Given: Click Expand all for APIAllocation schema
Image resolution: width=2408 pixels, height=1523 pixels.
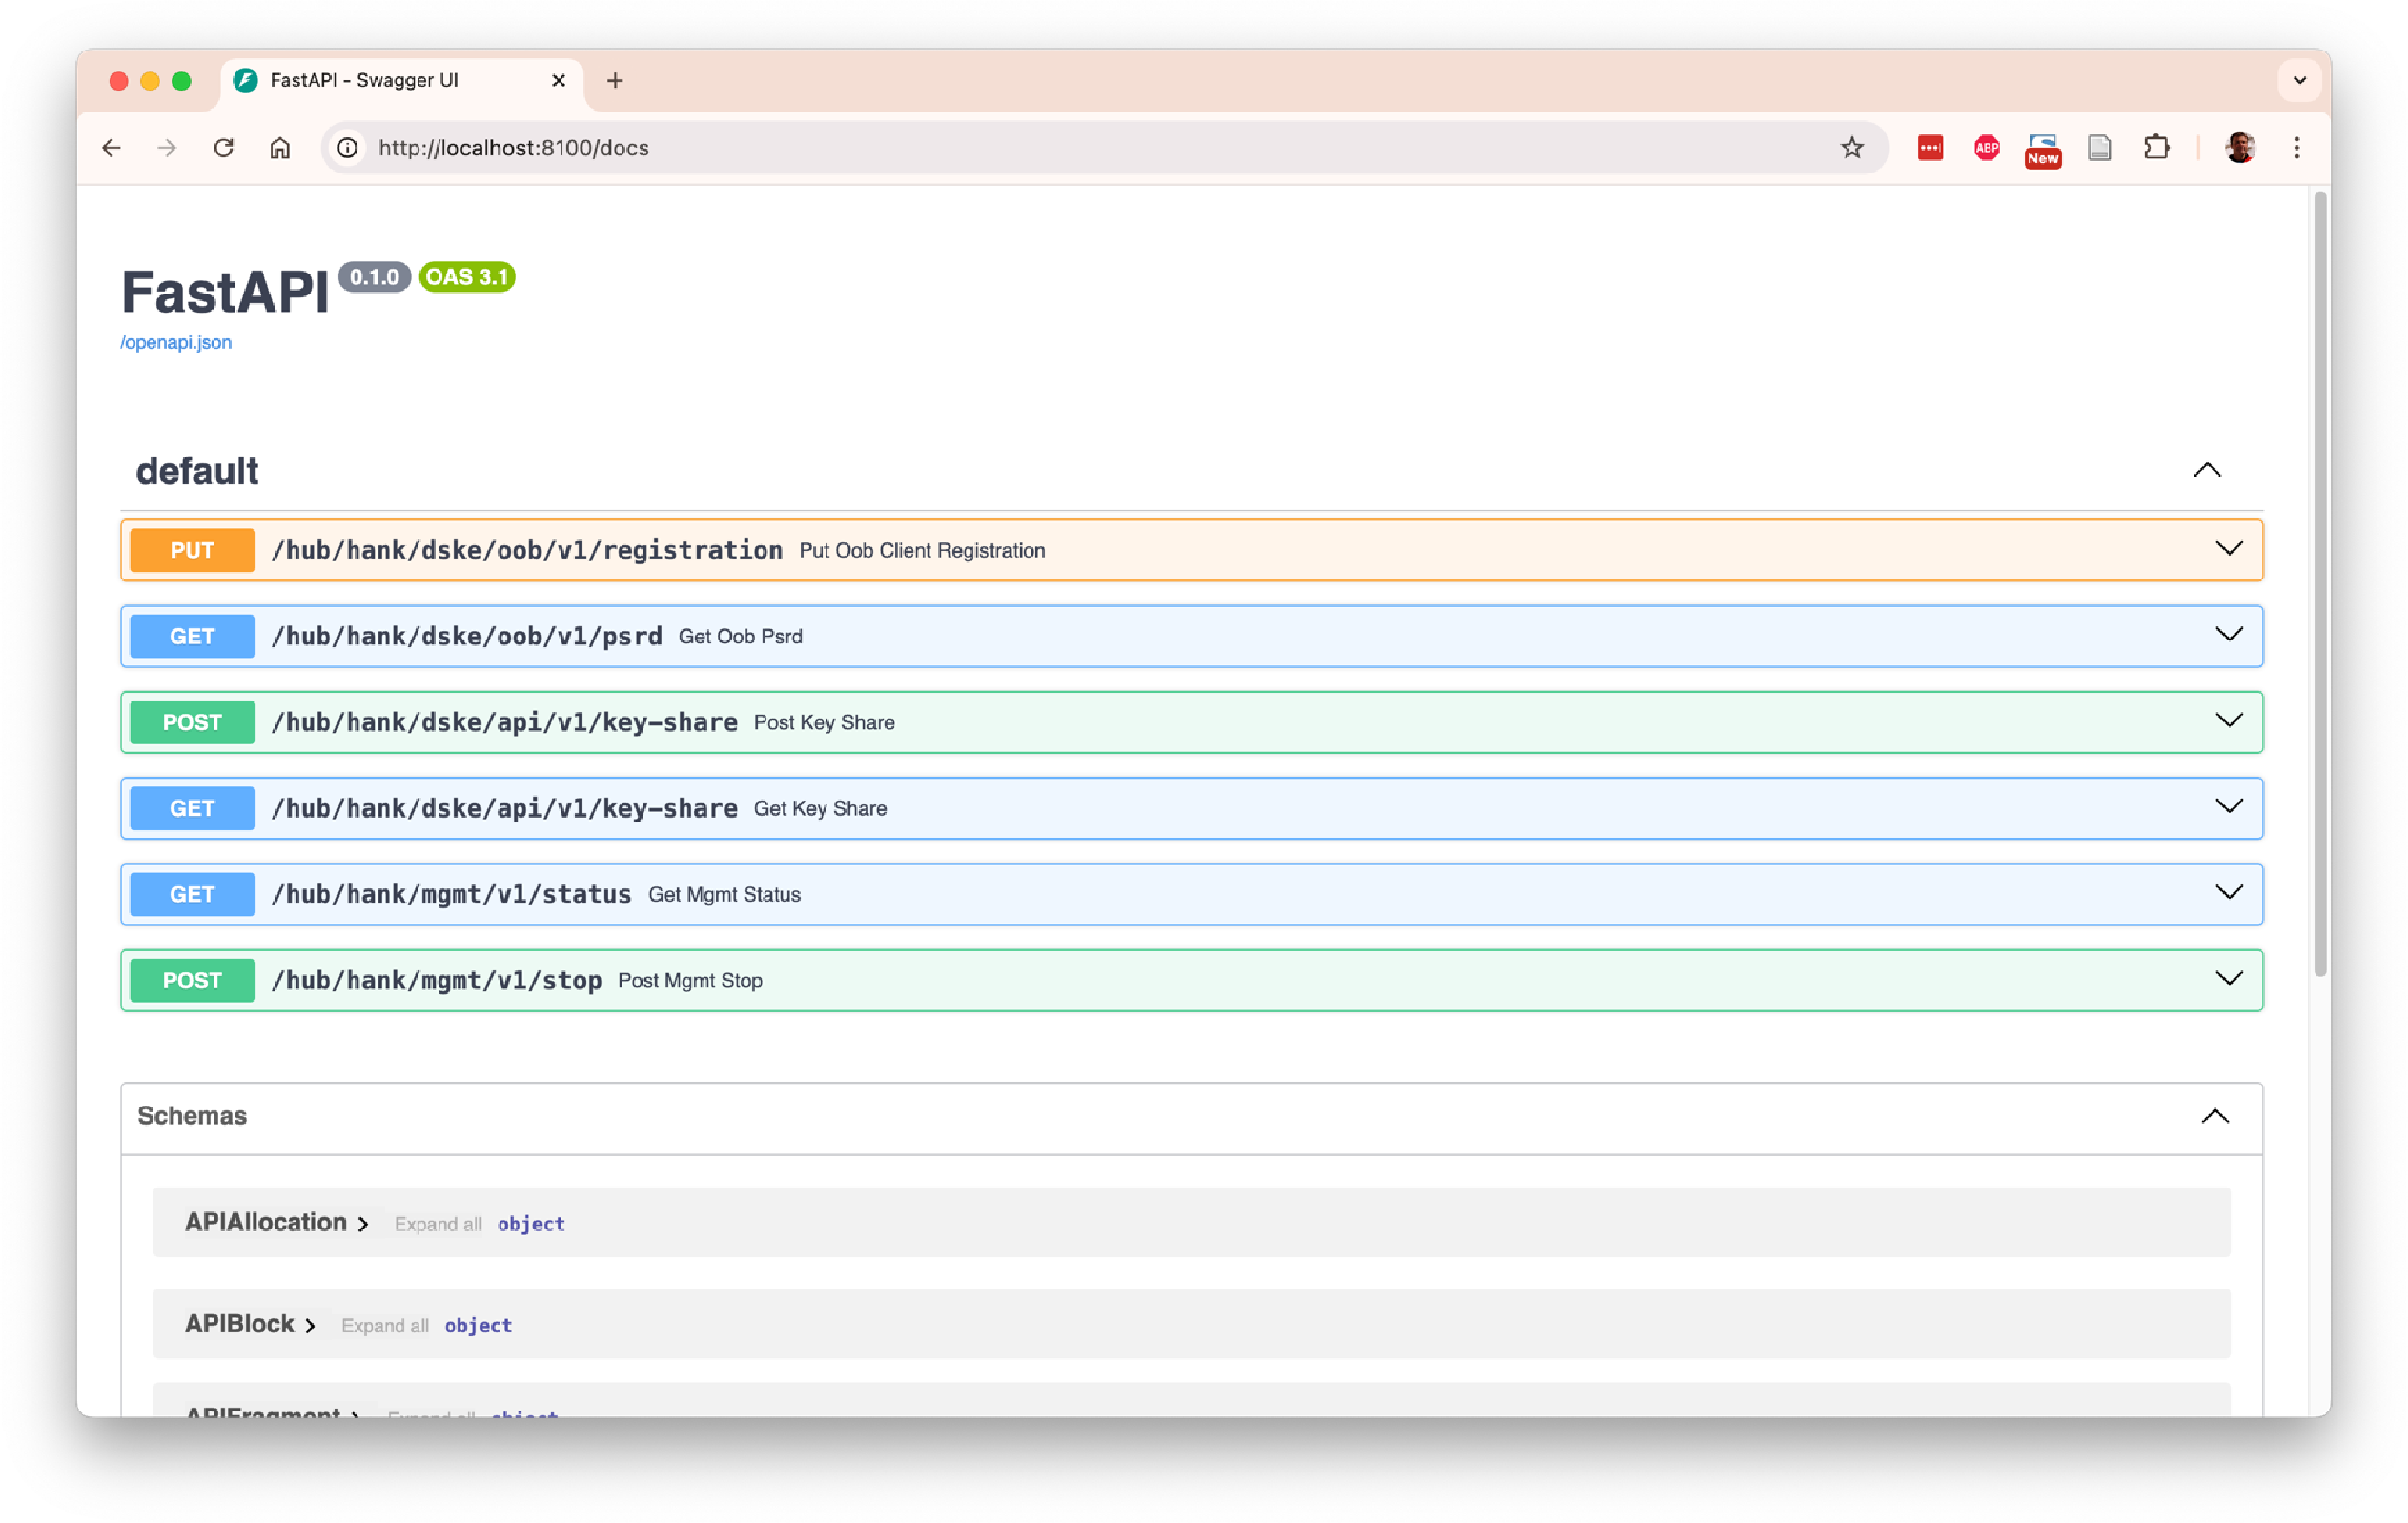Looking at the screenshot, I should [438, 1223].
